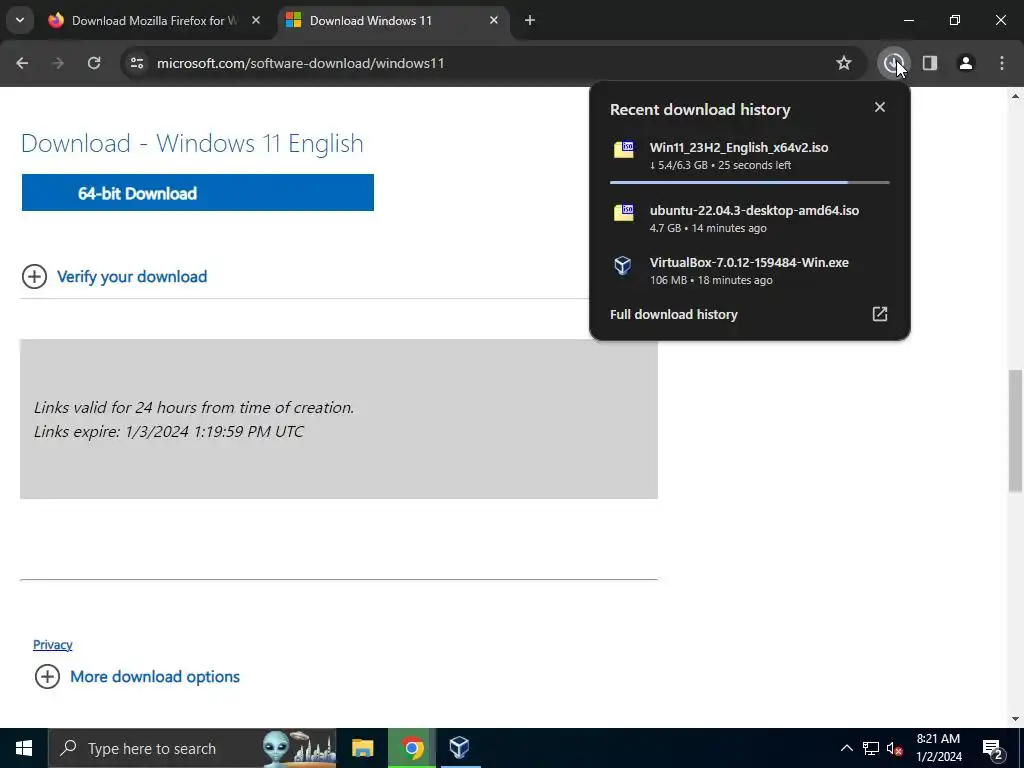Expand Verify your download plus icon
The height and width of the screenshot is (768, 1024).
35,277
